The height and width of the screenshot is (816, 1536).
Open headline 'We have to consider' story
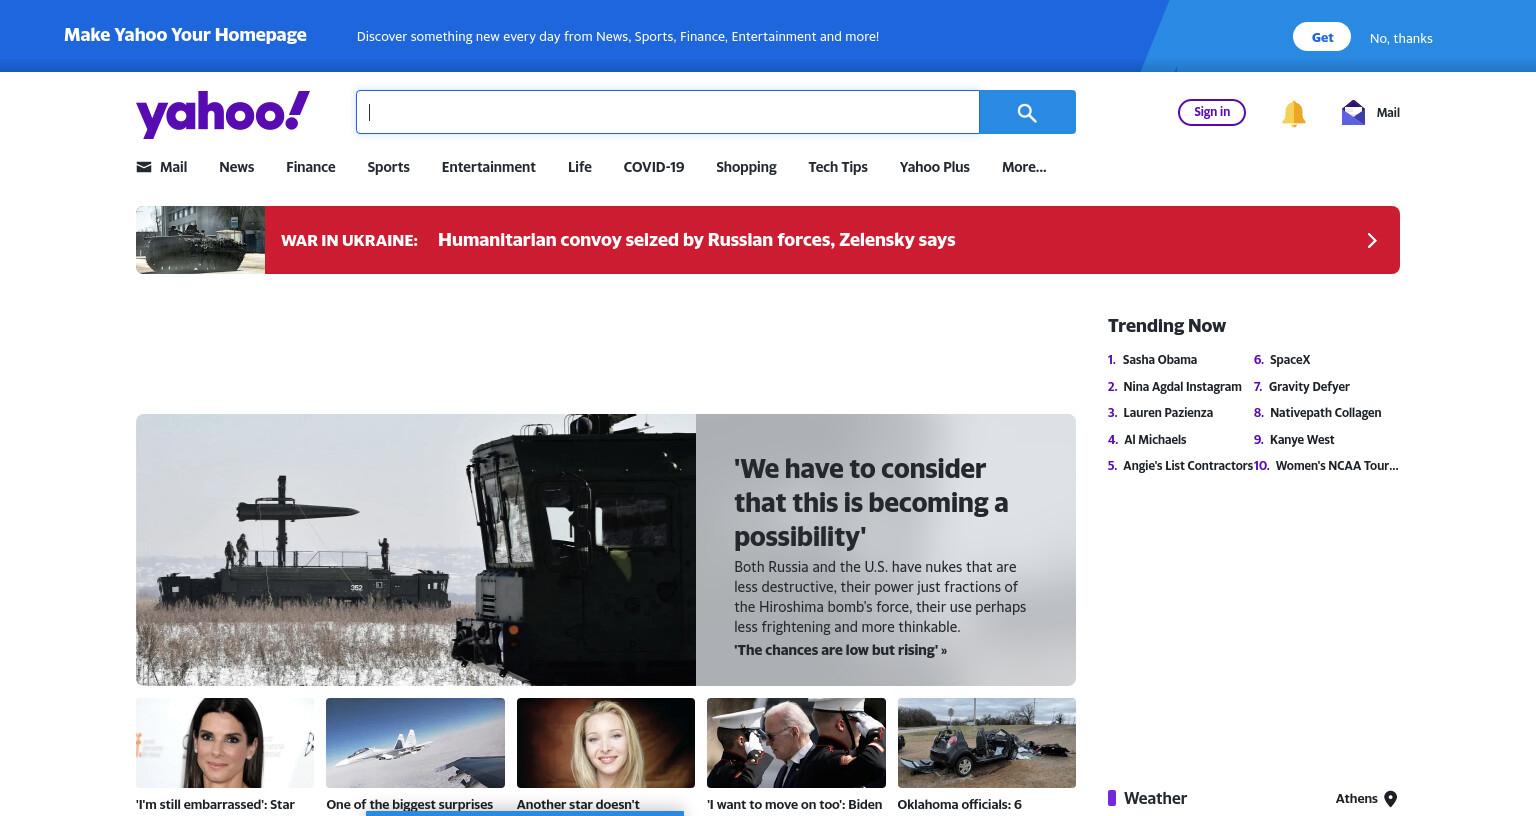(871, 502)
